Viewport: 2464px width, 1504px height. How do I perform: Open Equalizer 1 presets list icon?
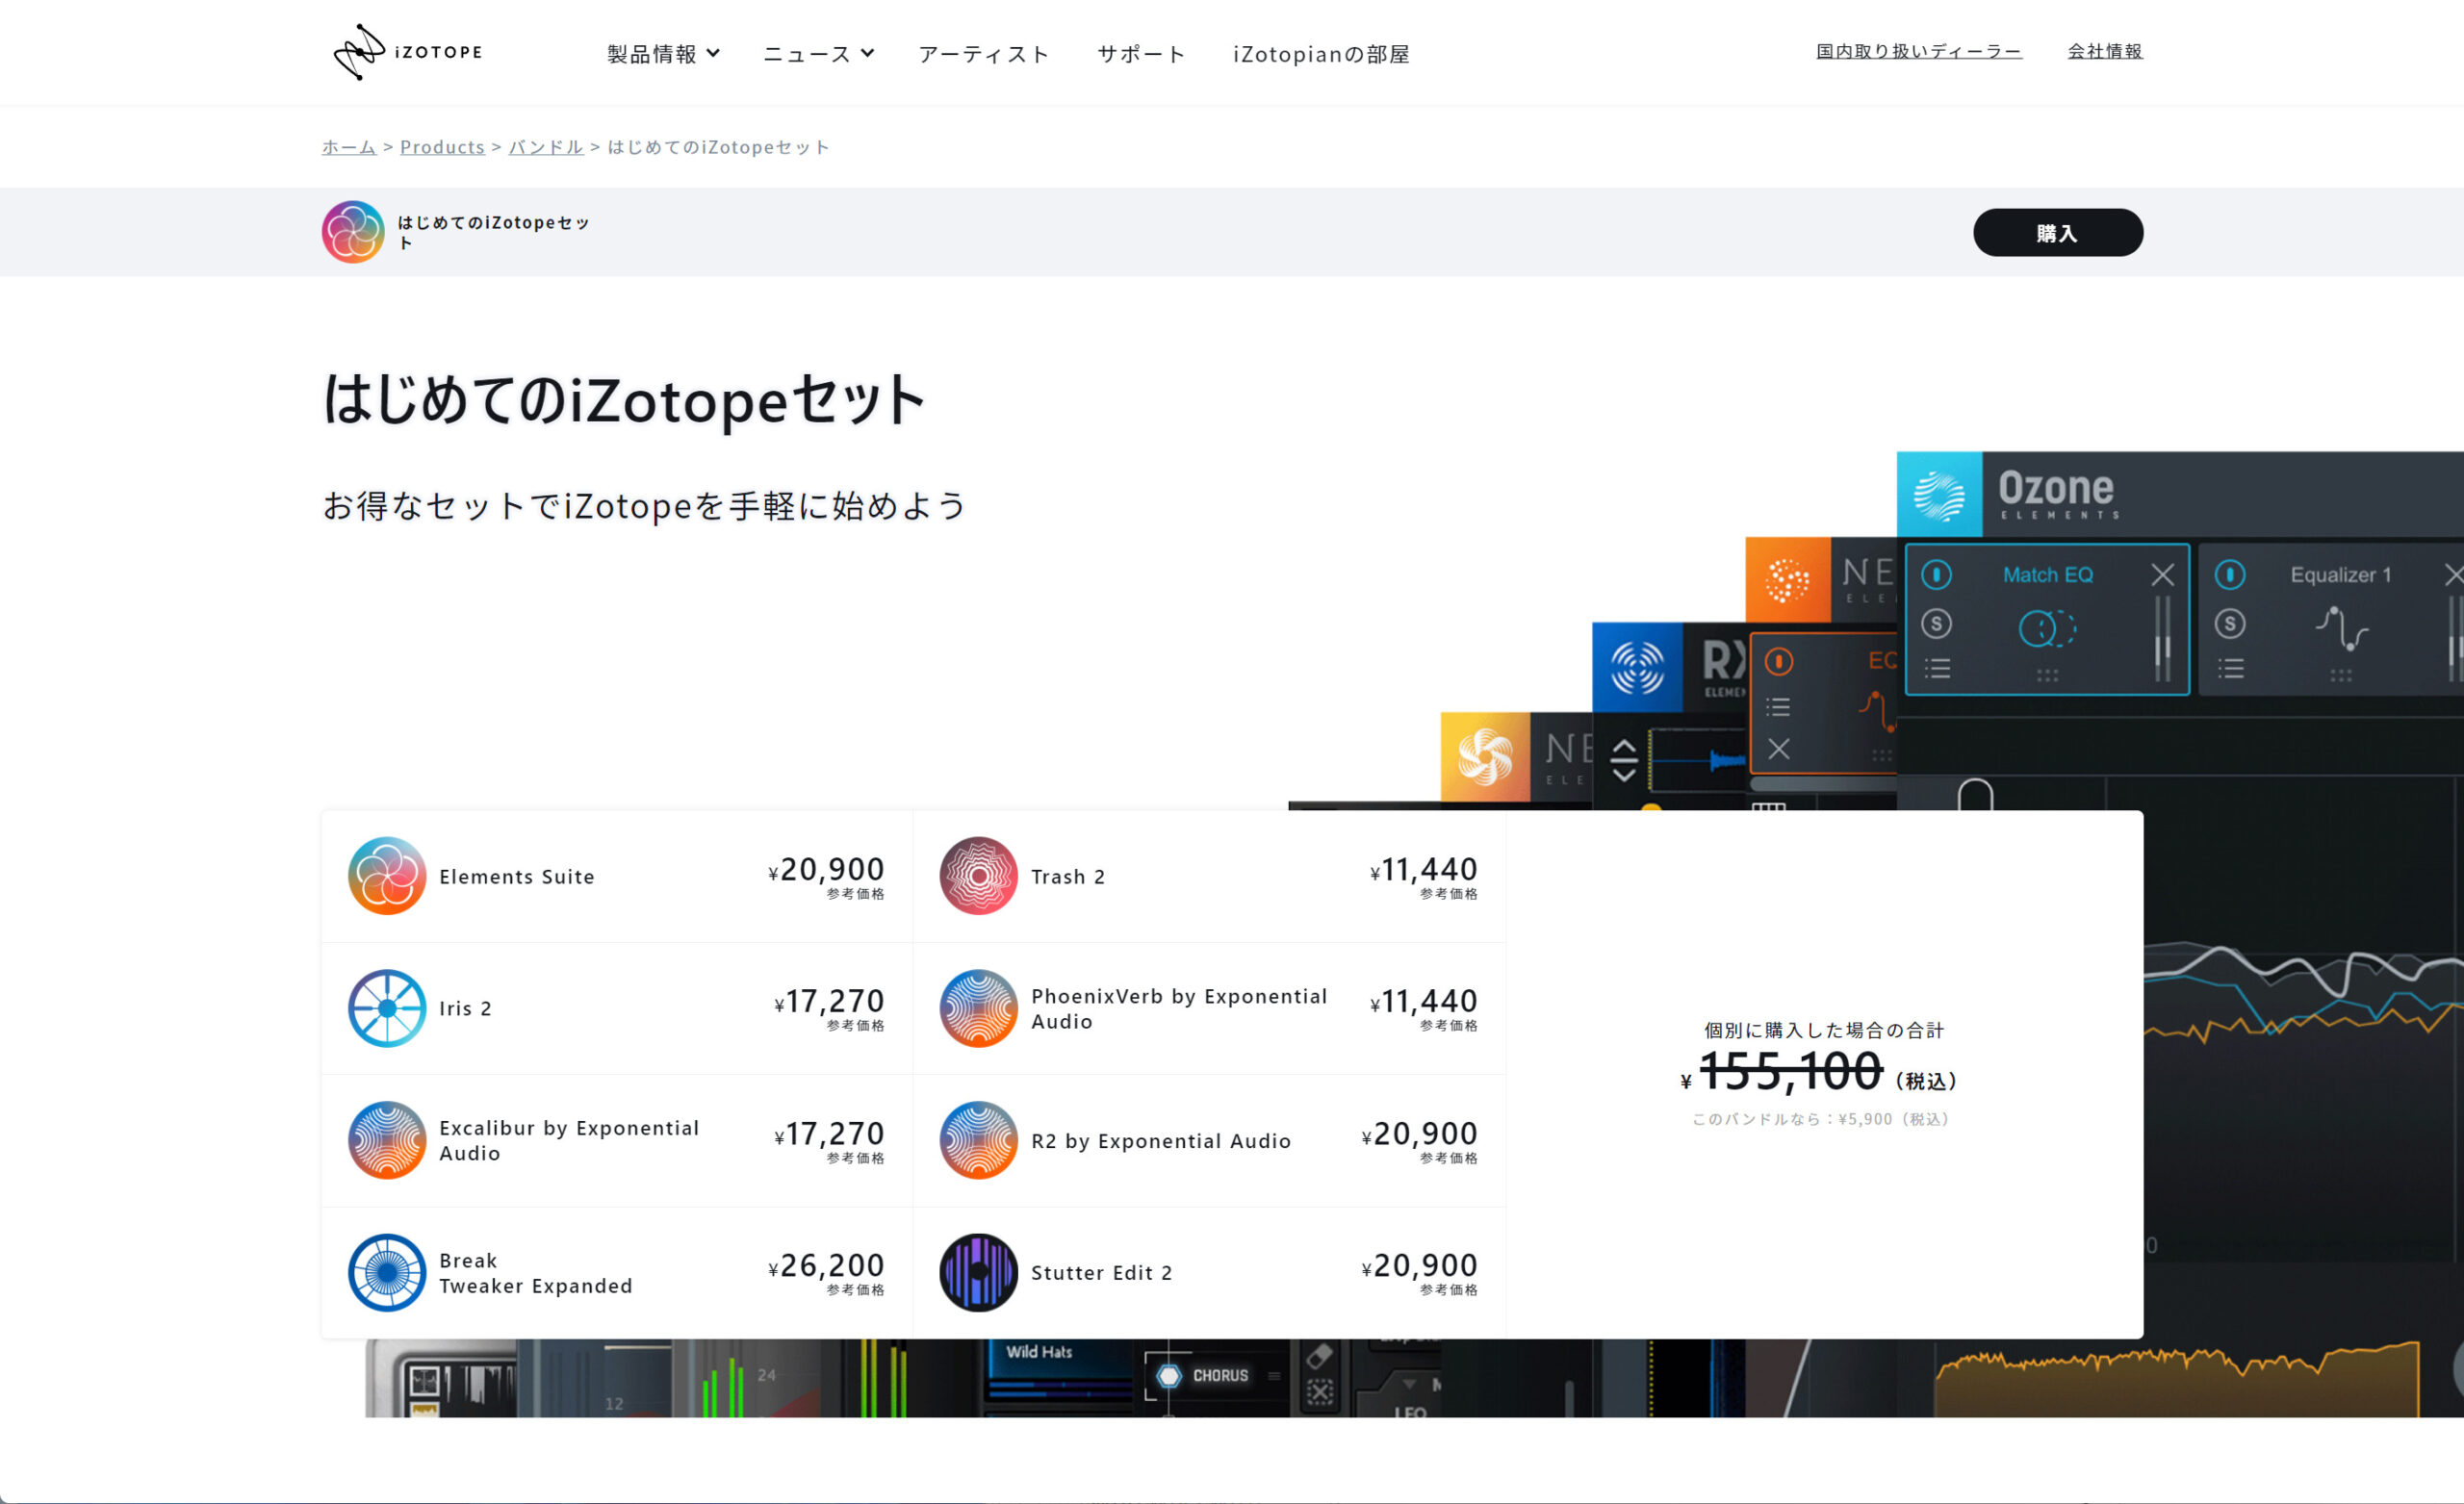[x=2231, y=668]
